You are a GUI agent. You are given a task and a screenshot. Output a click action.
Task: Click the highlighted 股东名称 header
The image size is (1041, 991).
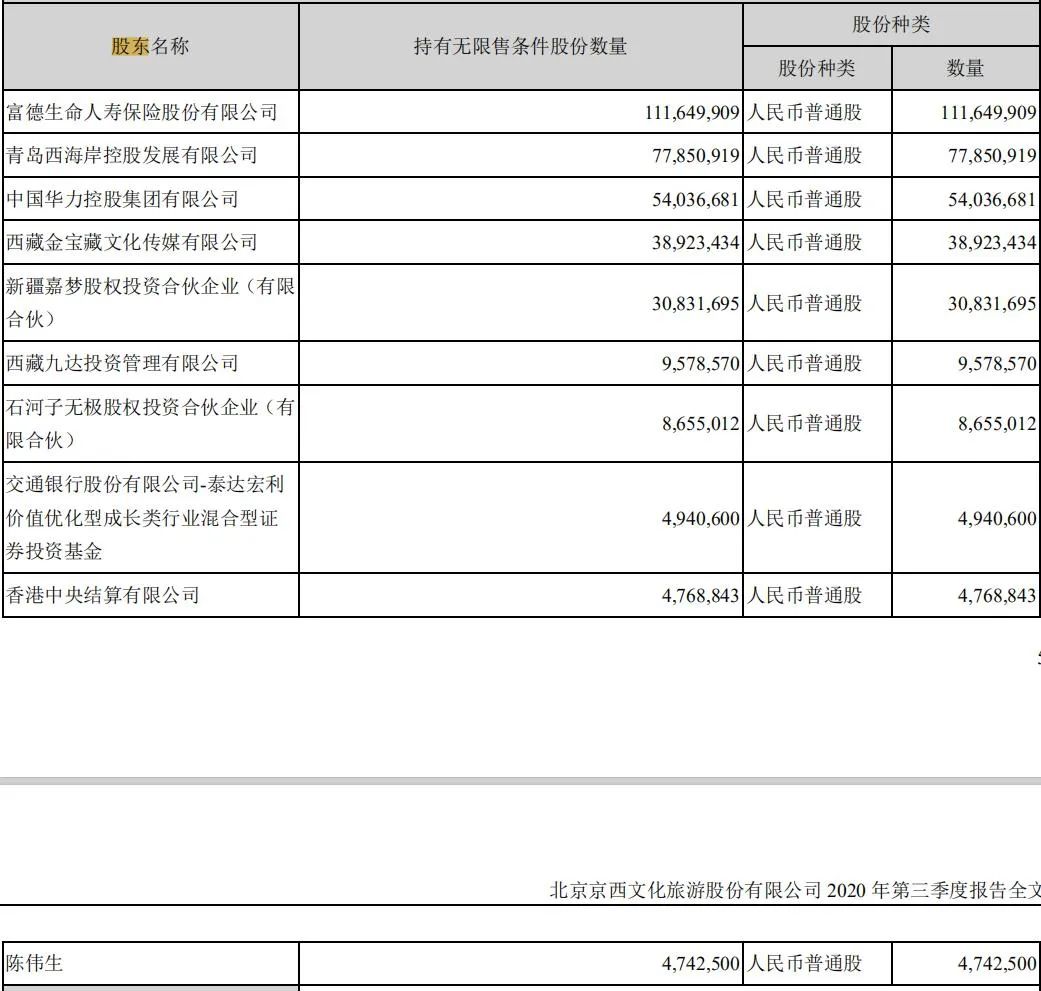[150, 46]
